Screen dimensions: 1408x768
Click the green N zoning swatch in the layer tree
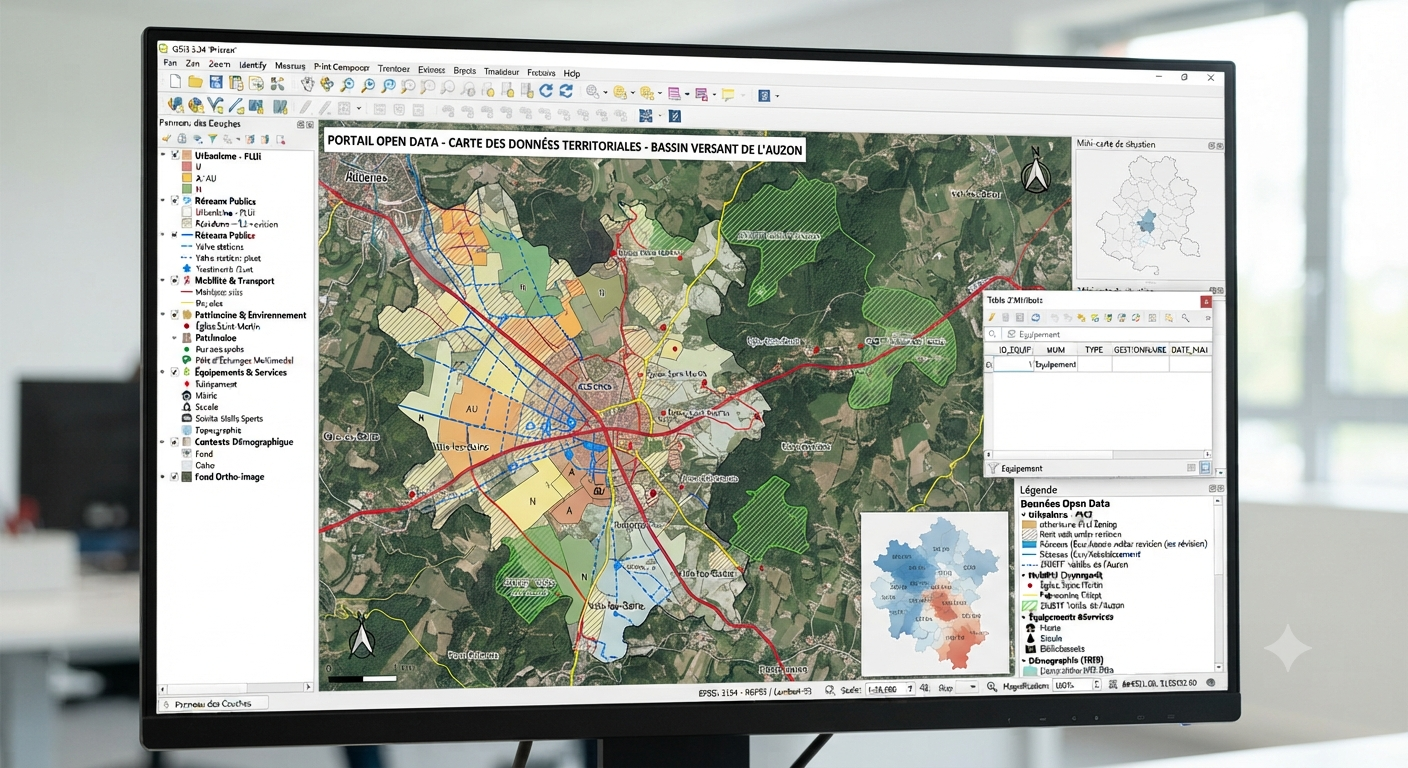coord(187,189)
